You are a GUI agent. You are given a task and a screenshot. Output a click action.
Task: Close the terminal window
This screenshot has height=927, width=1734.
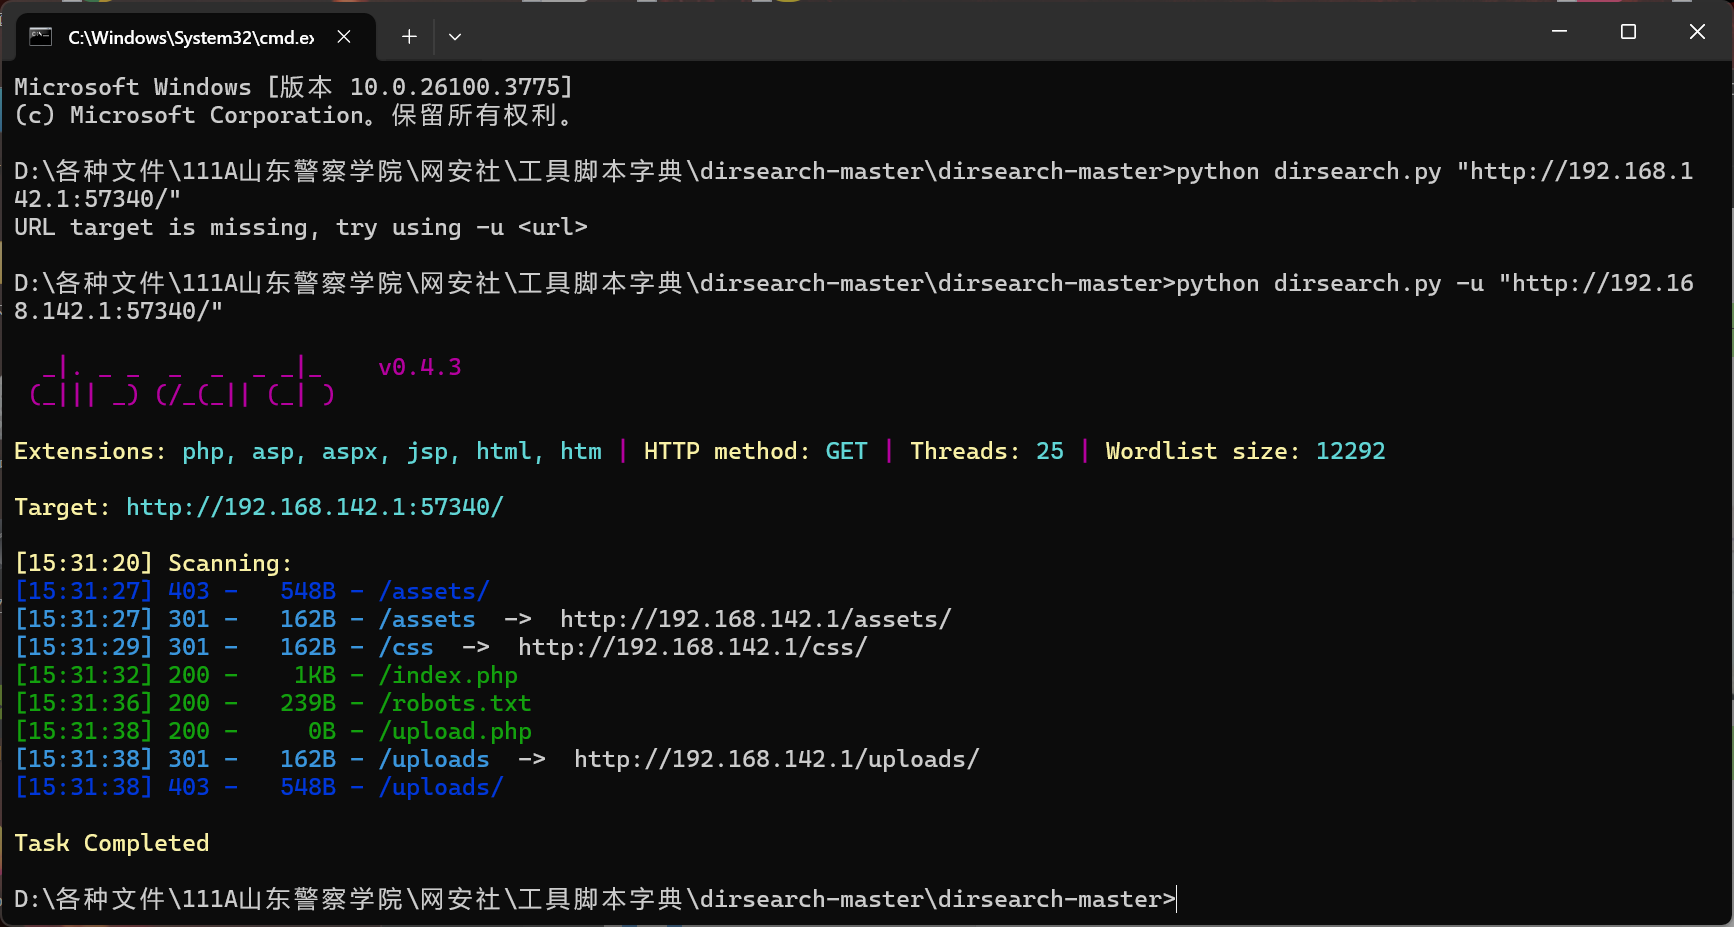coord(1697,32)
